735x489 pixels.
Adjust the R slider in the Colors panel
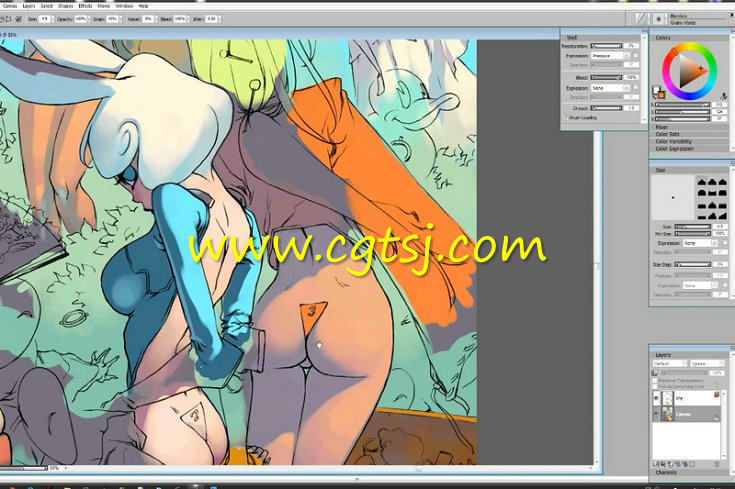point(682,105)
